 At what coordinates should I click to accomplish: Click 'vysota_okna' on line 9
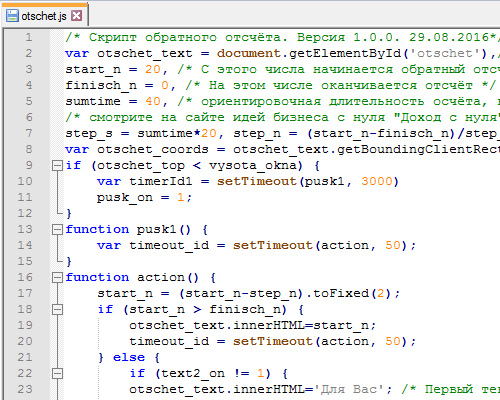pos(253,166)
